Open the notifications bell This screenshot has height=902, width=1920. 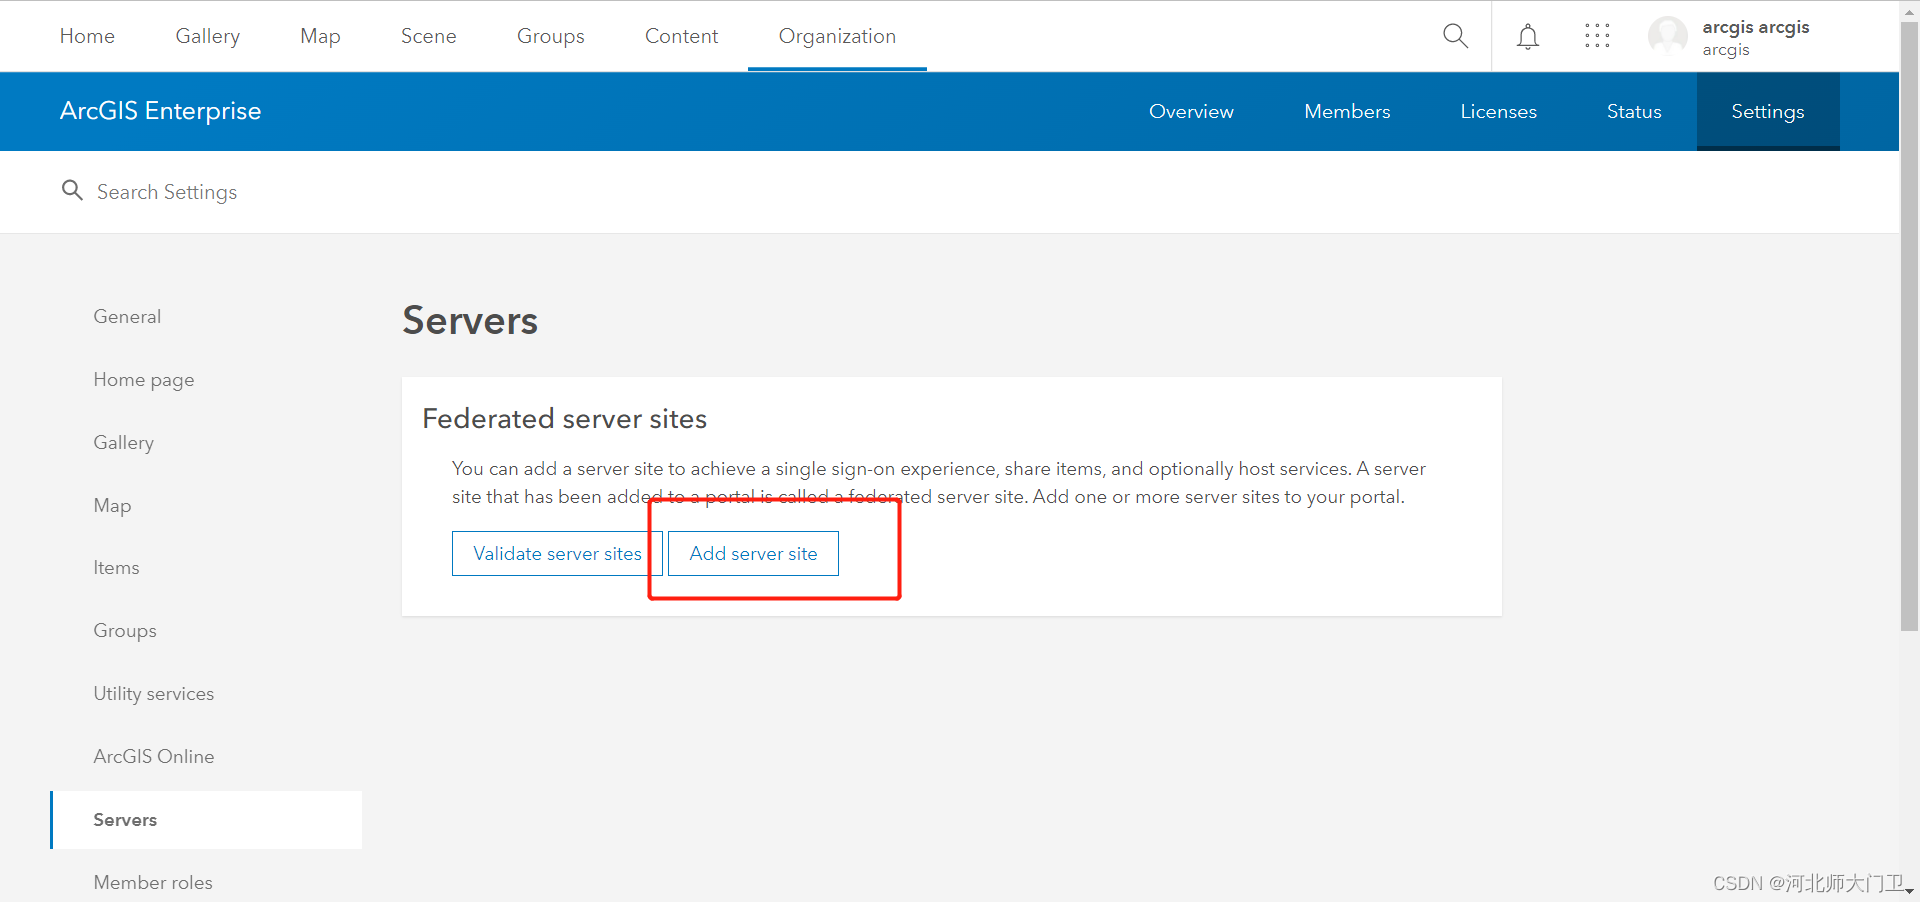click(x=1527, y=37)
